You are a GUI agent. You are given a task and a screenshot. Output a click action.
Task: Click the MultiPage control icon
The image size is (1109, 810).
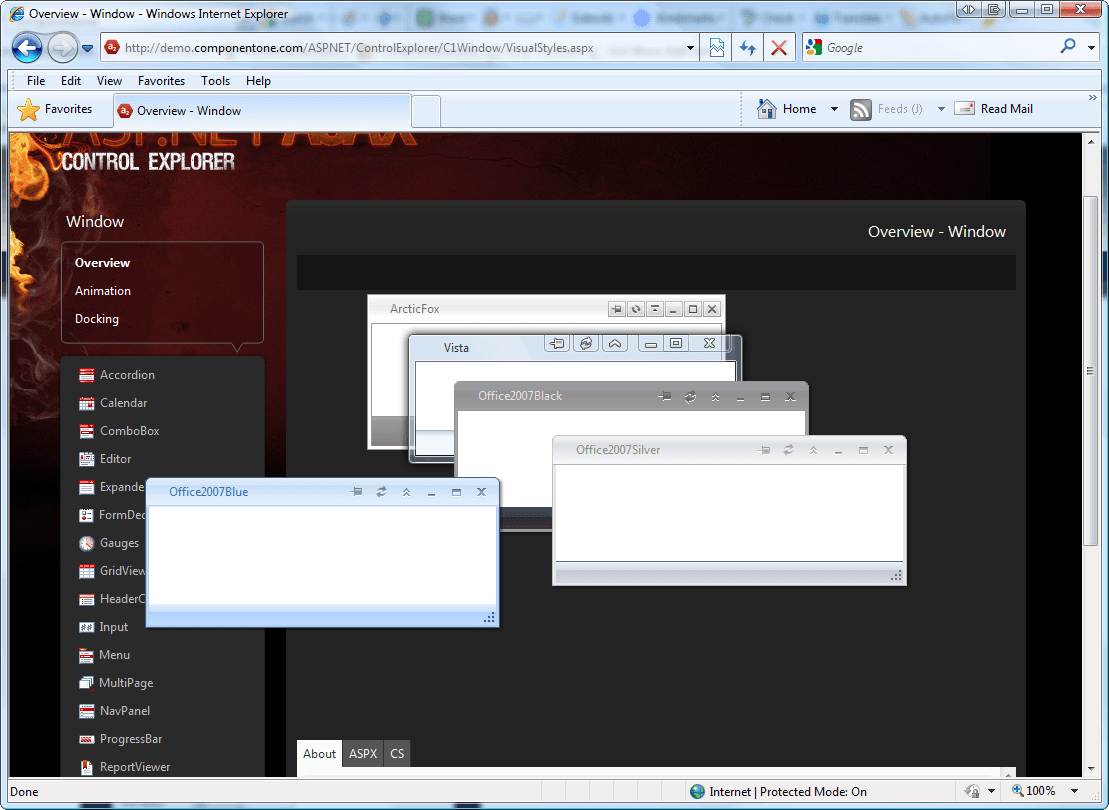86,683
